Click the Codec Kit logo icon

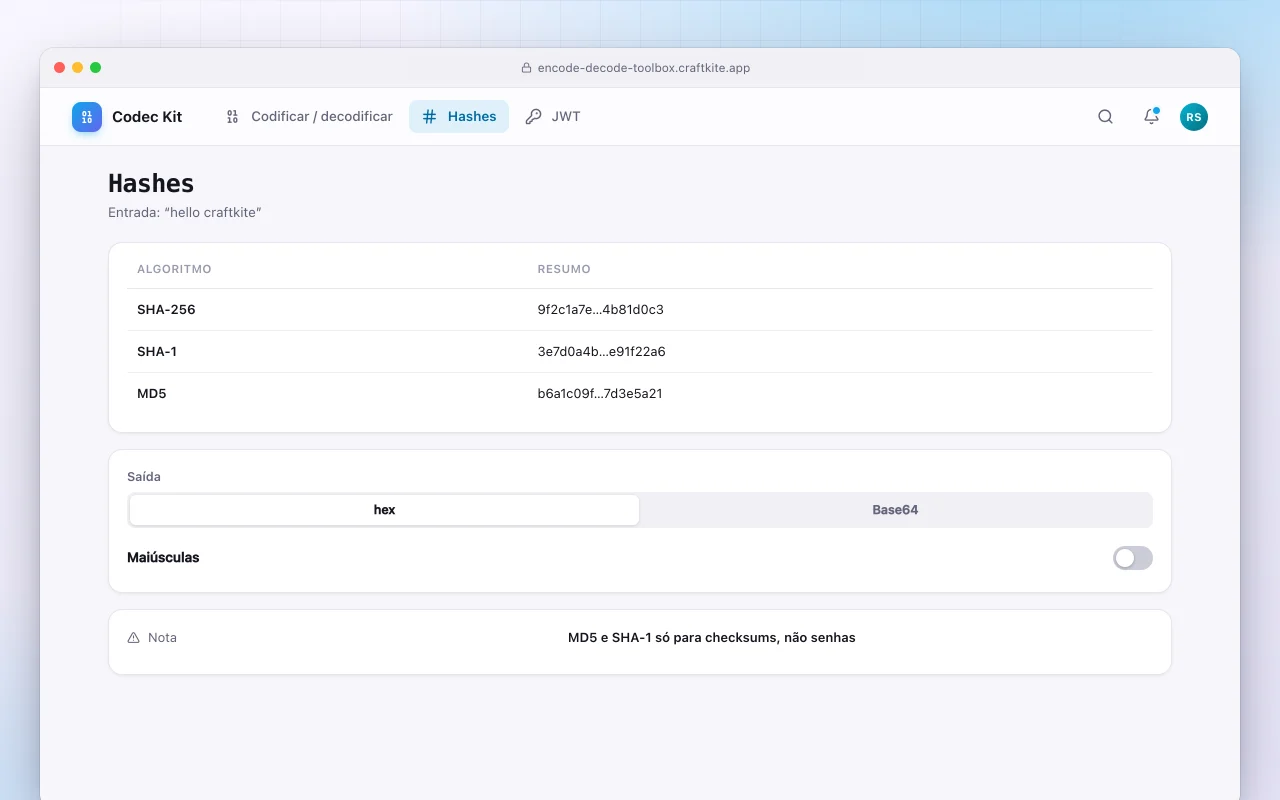tap(87, 117)
